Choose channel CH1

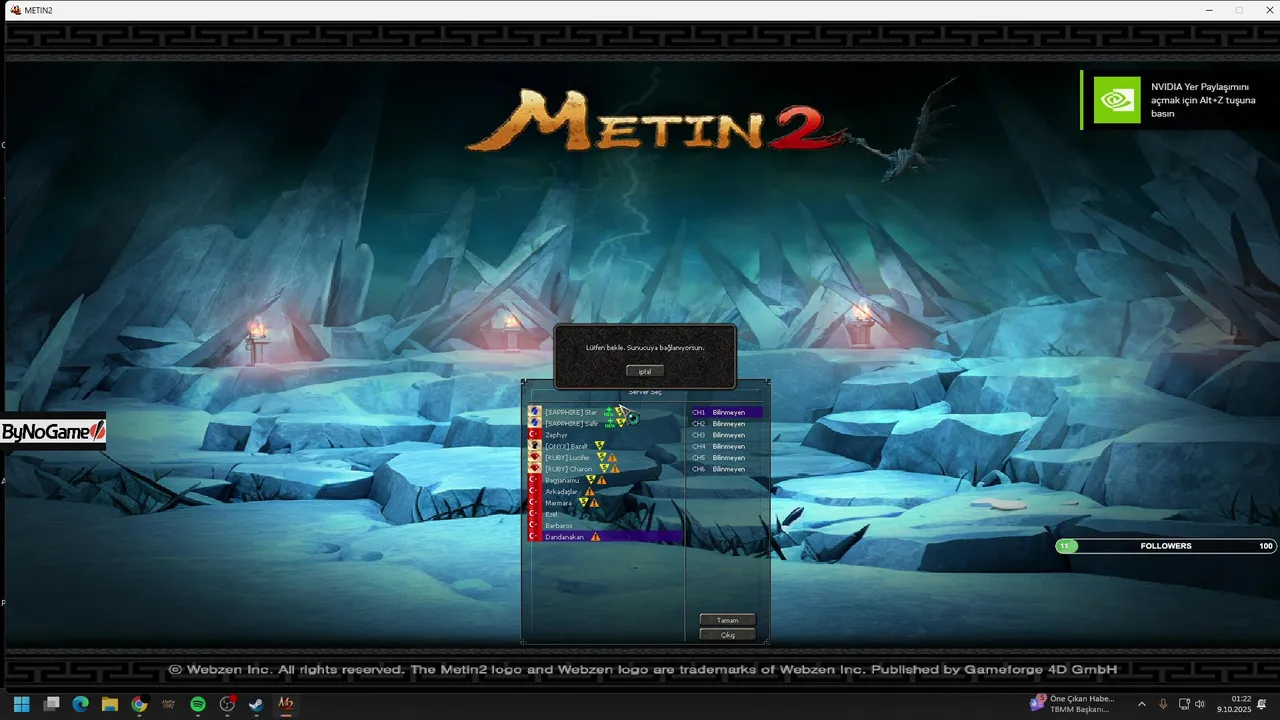[x=726, y=412]
